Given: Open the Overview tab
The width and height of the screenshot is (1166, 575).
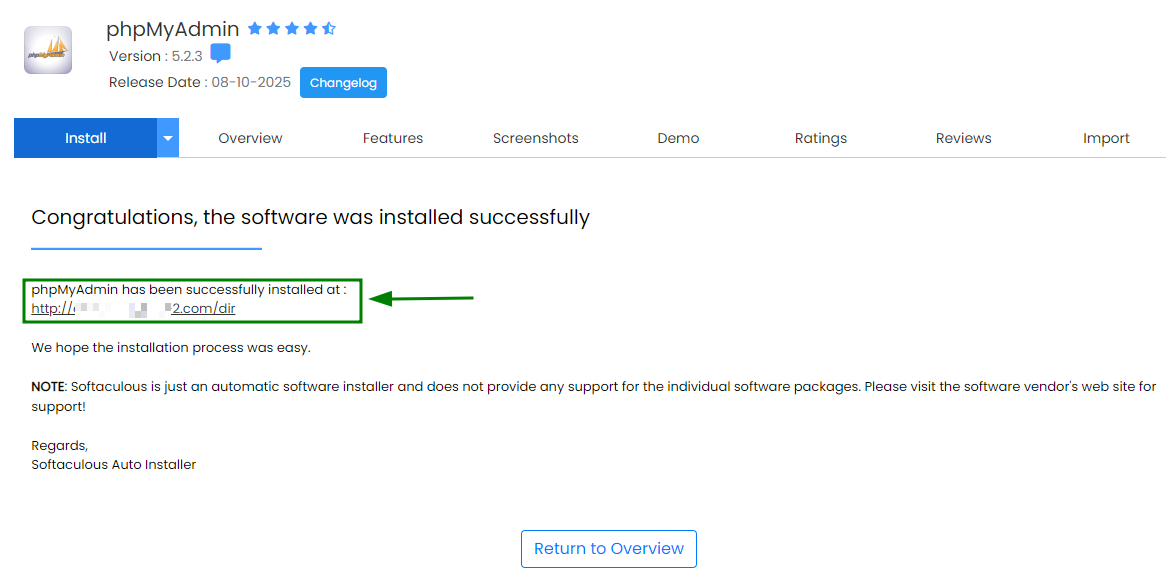Looking at the screenshot, I should 250,138.
